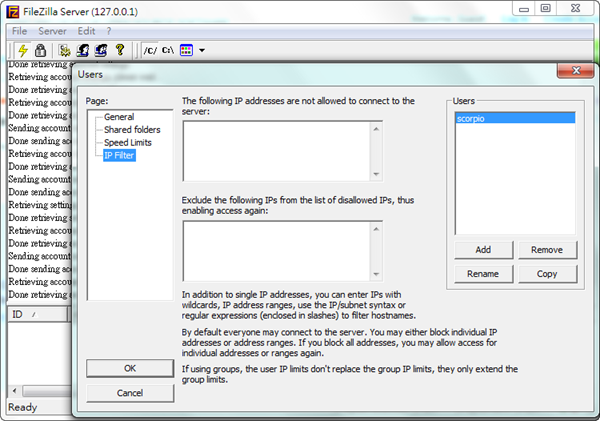
Task: Open the Server menu
Action: point(52,31)
